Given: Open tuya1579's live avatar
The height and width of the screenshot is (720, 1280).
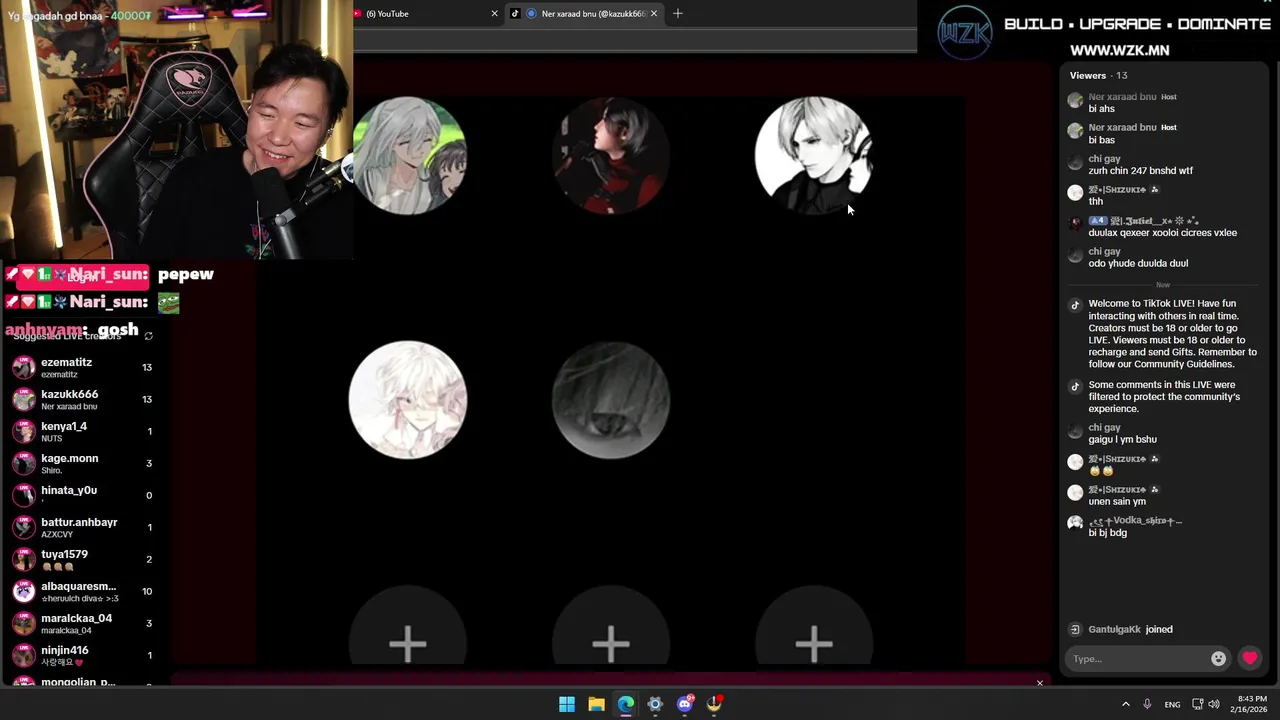Looking at the screenshot, I should [24, 560].
